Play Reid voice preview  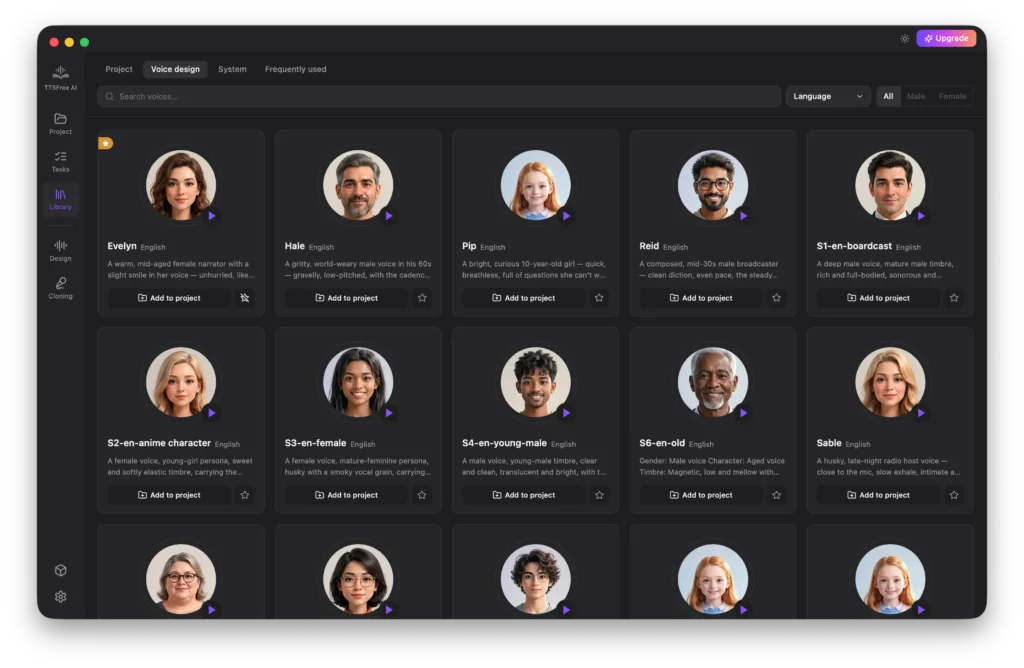743,215
